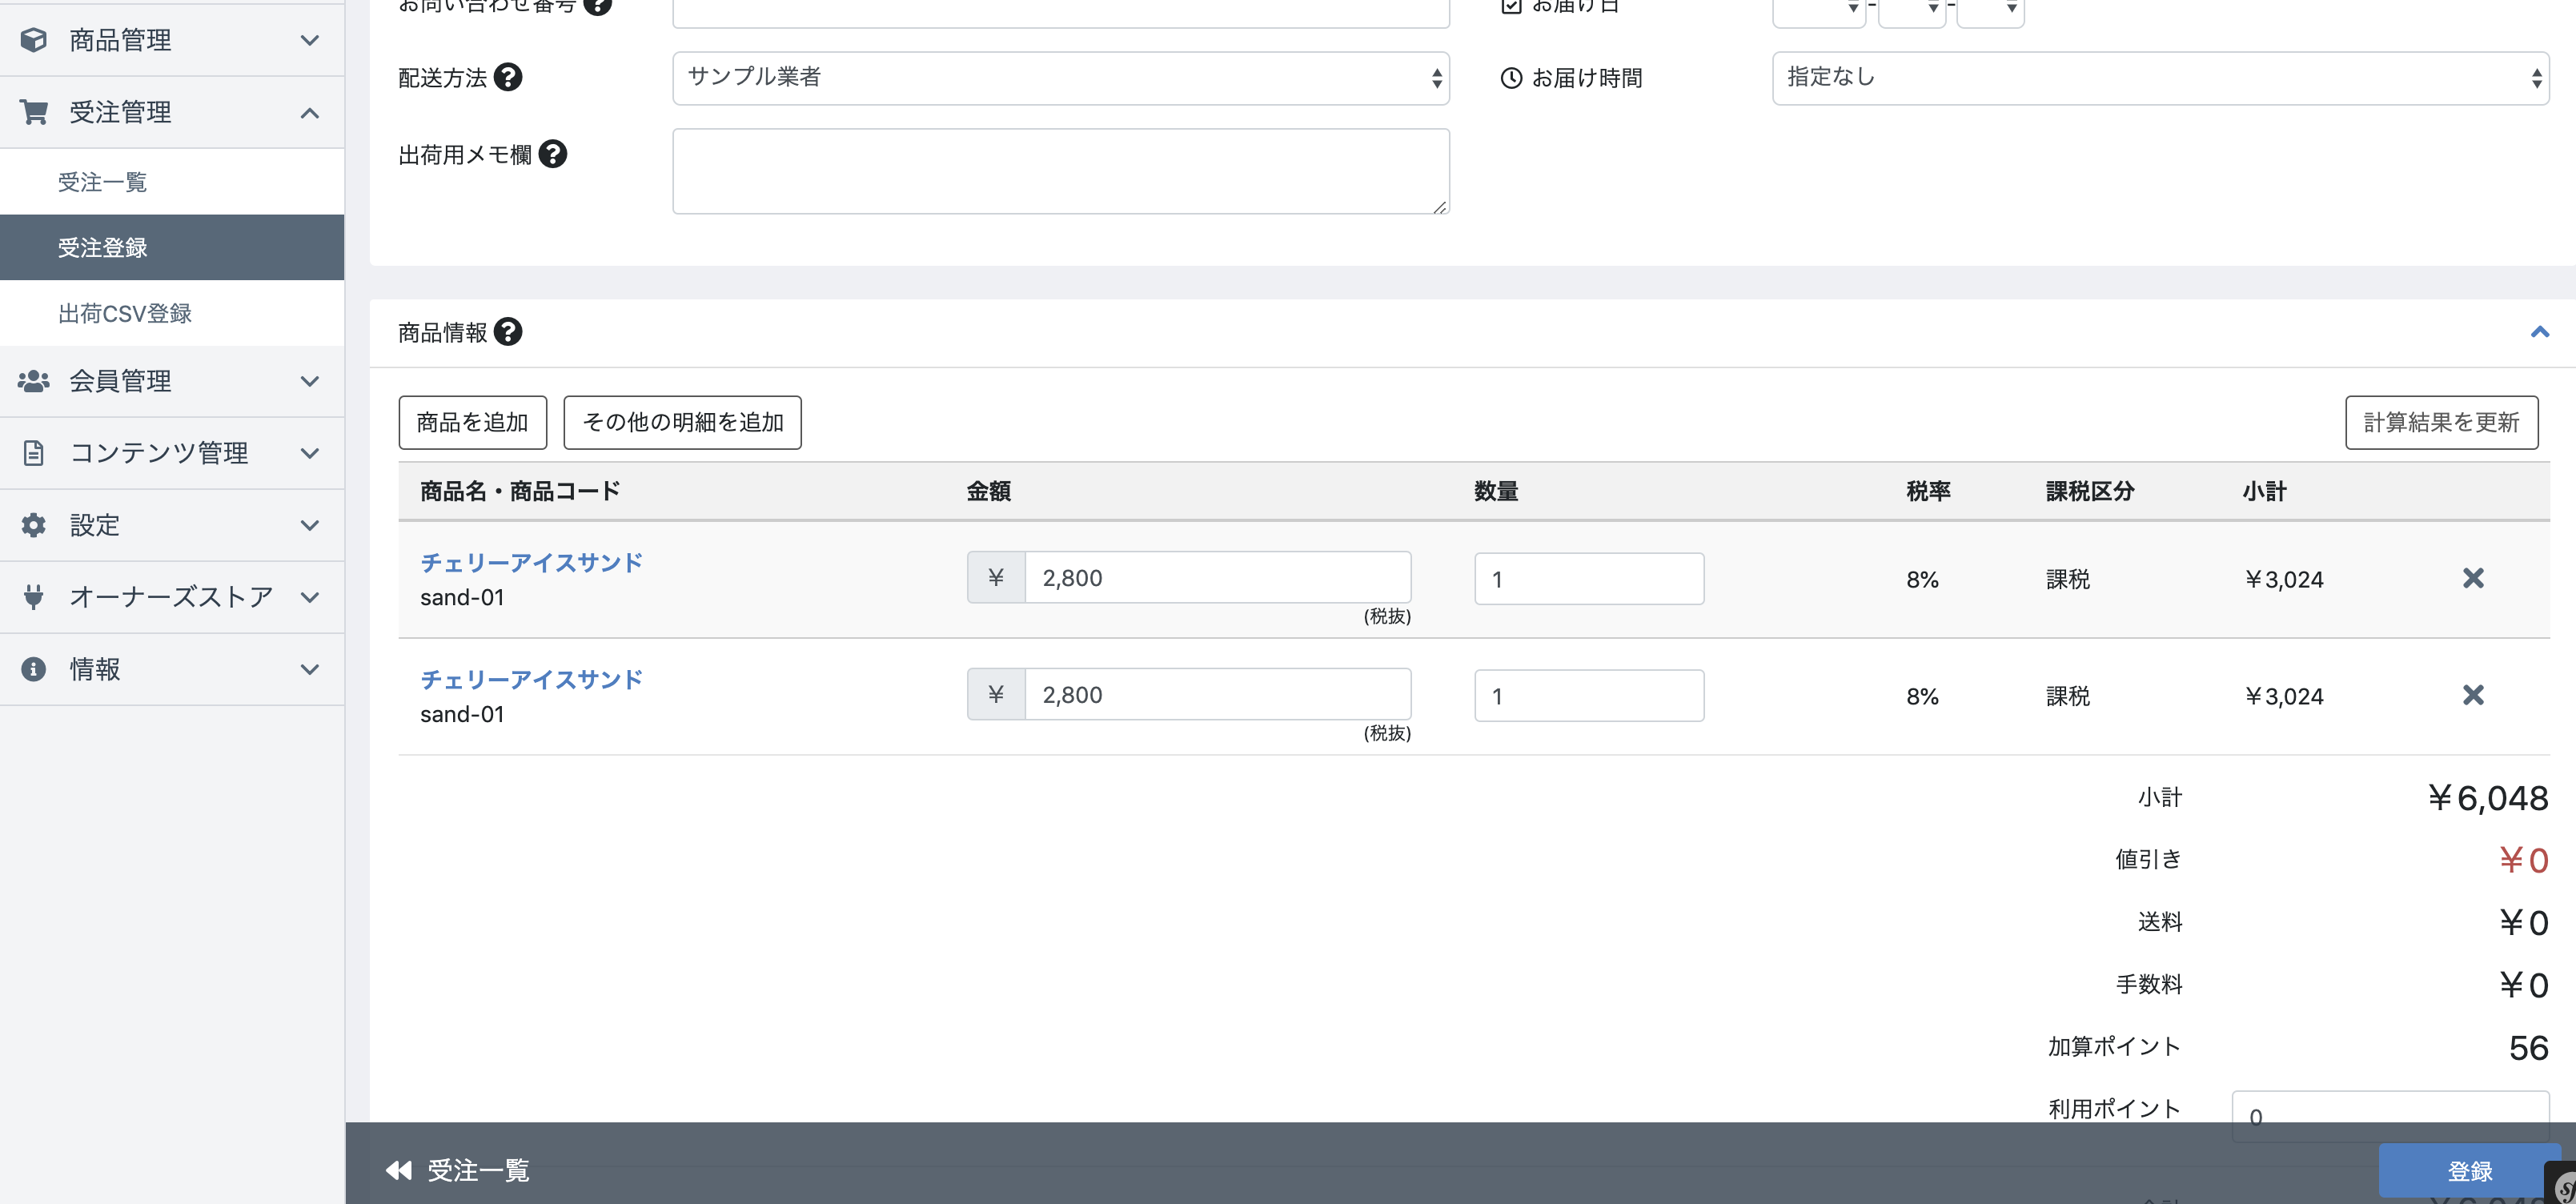Remove second チェリーアイスサンド row with X

[x=2473, y=695]
